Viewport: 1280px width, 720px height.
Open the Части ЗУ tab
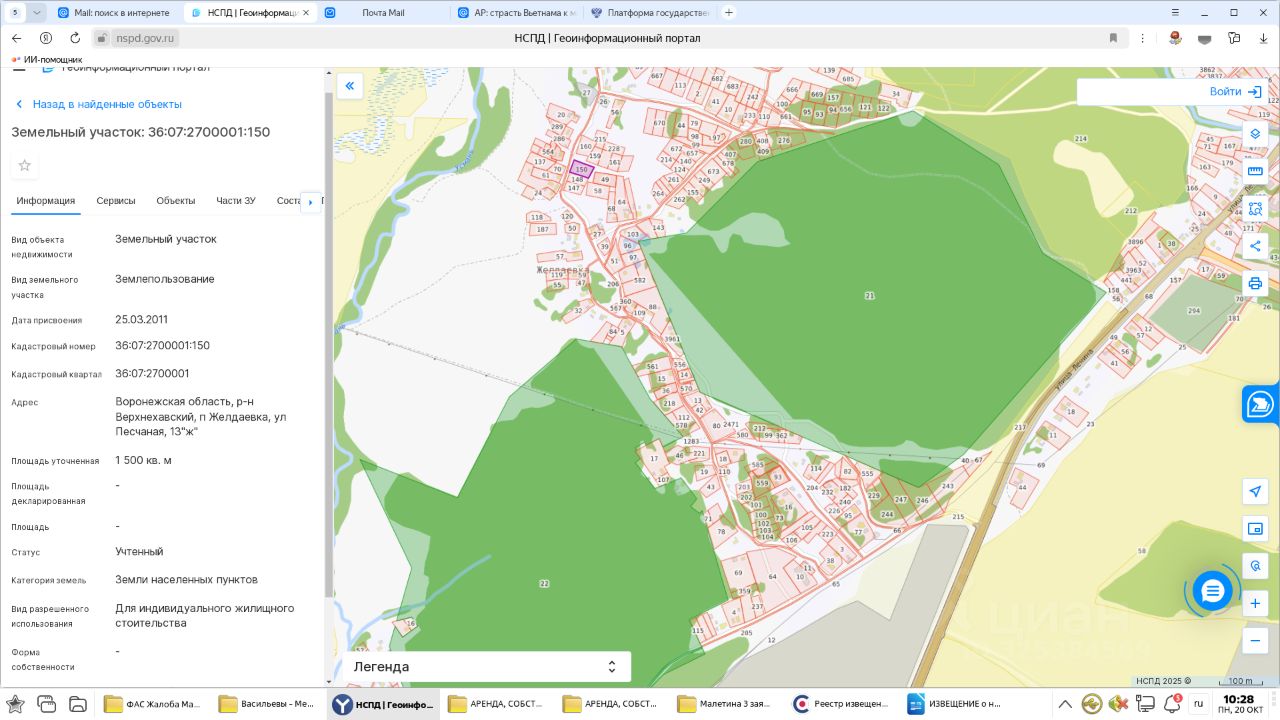pos(236,201)
